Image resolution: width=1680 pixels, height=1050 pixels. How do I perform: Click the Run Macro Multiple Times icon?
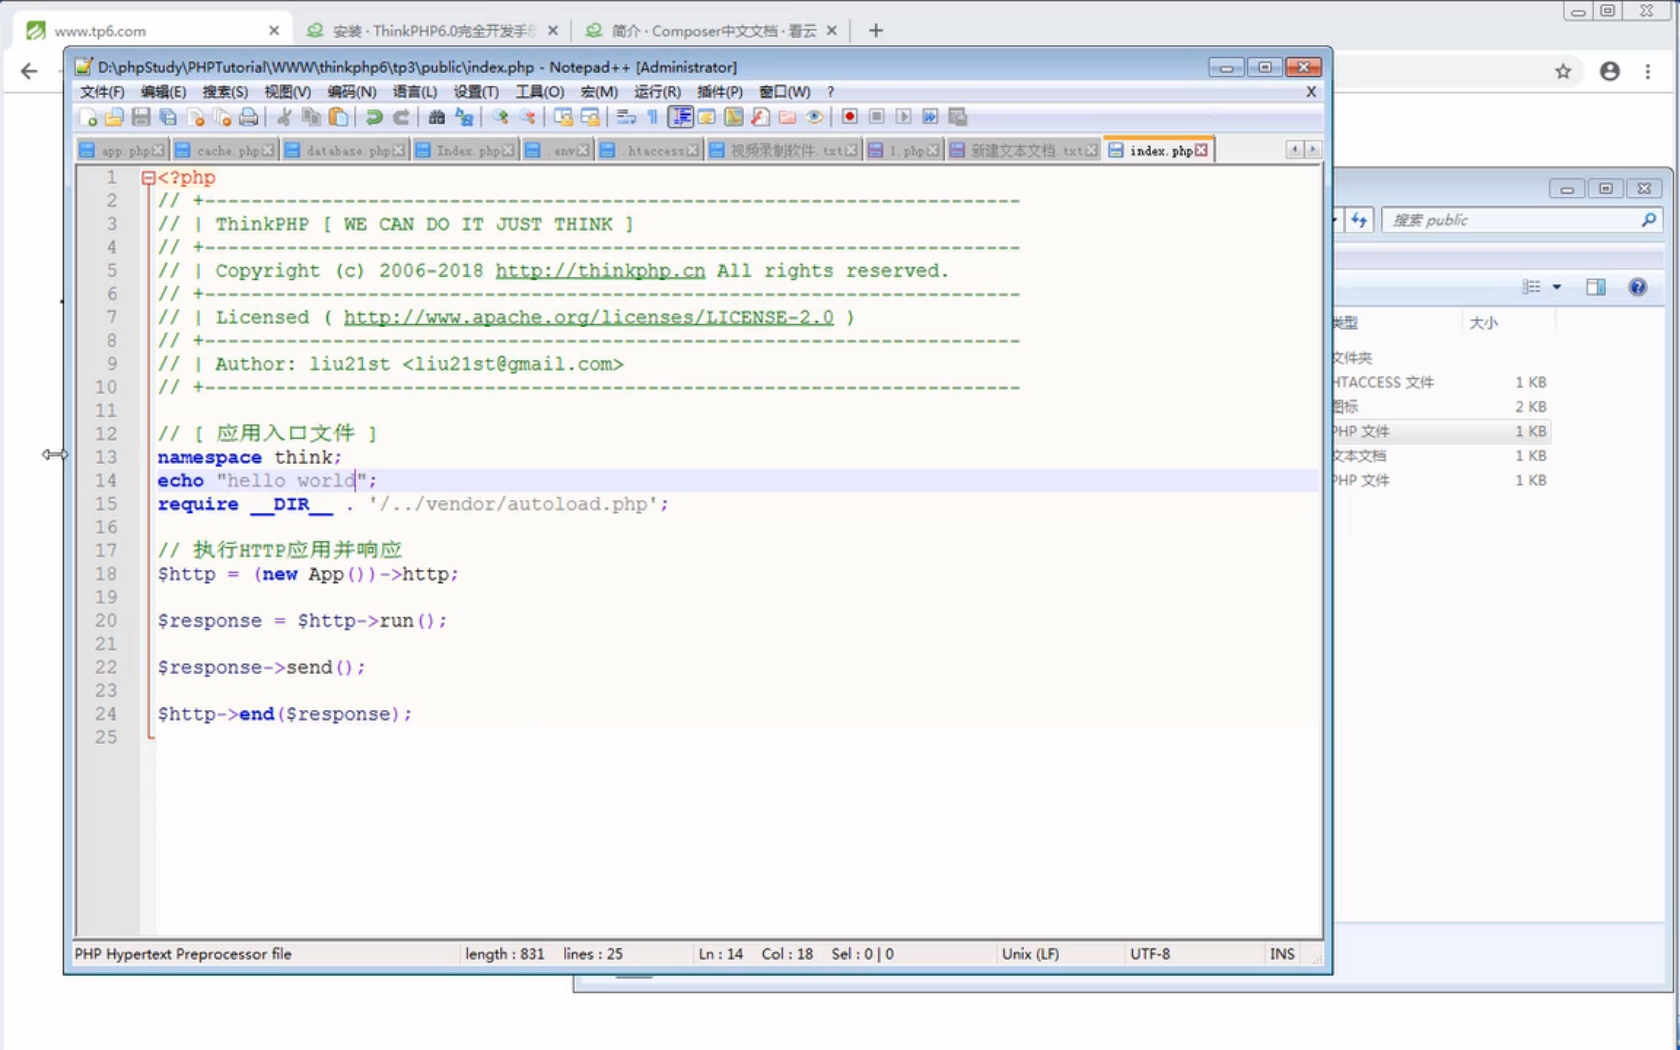[x=930, y=117]
